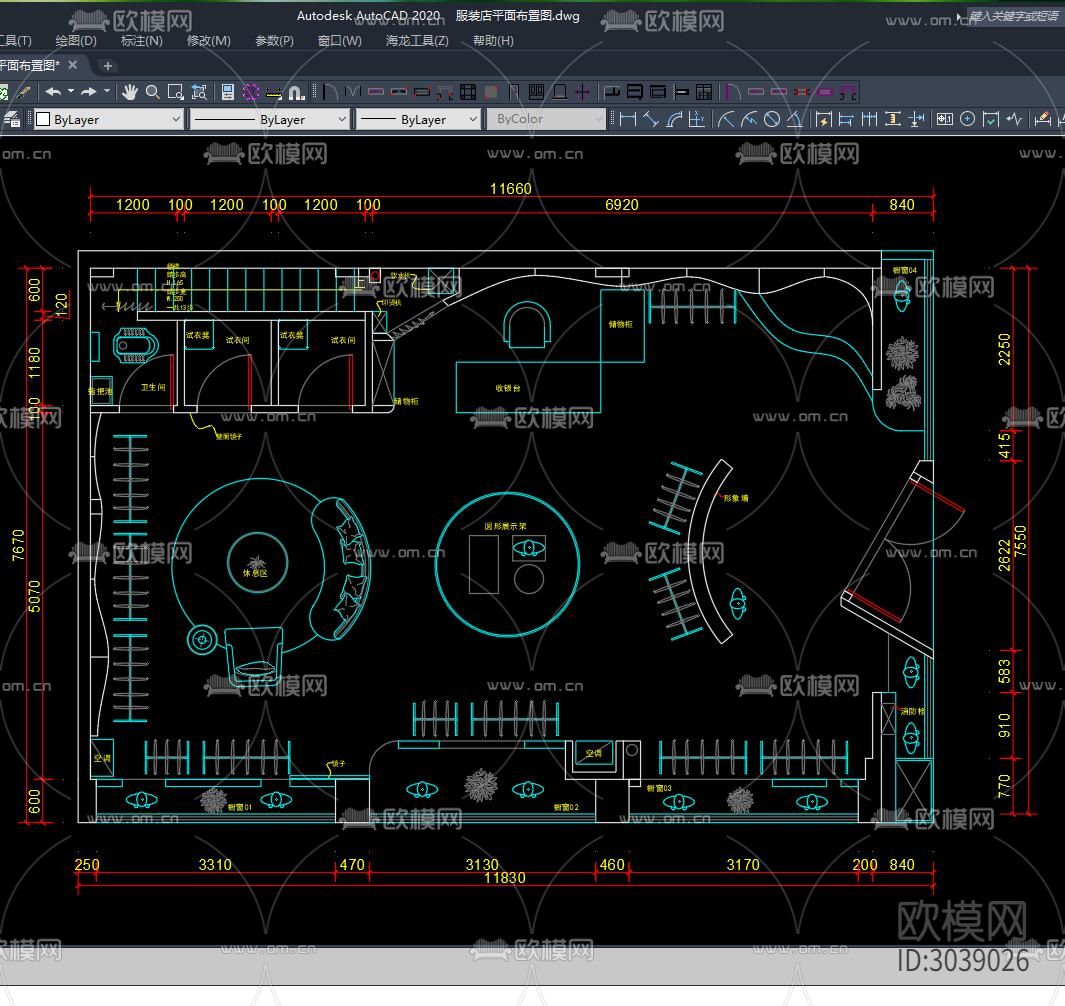
Task: Click the Tolerance icon
Action: [x=945, y=120]
